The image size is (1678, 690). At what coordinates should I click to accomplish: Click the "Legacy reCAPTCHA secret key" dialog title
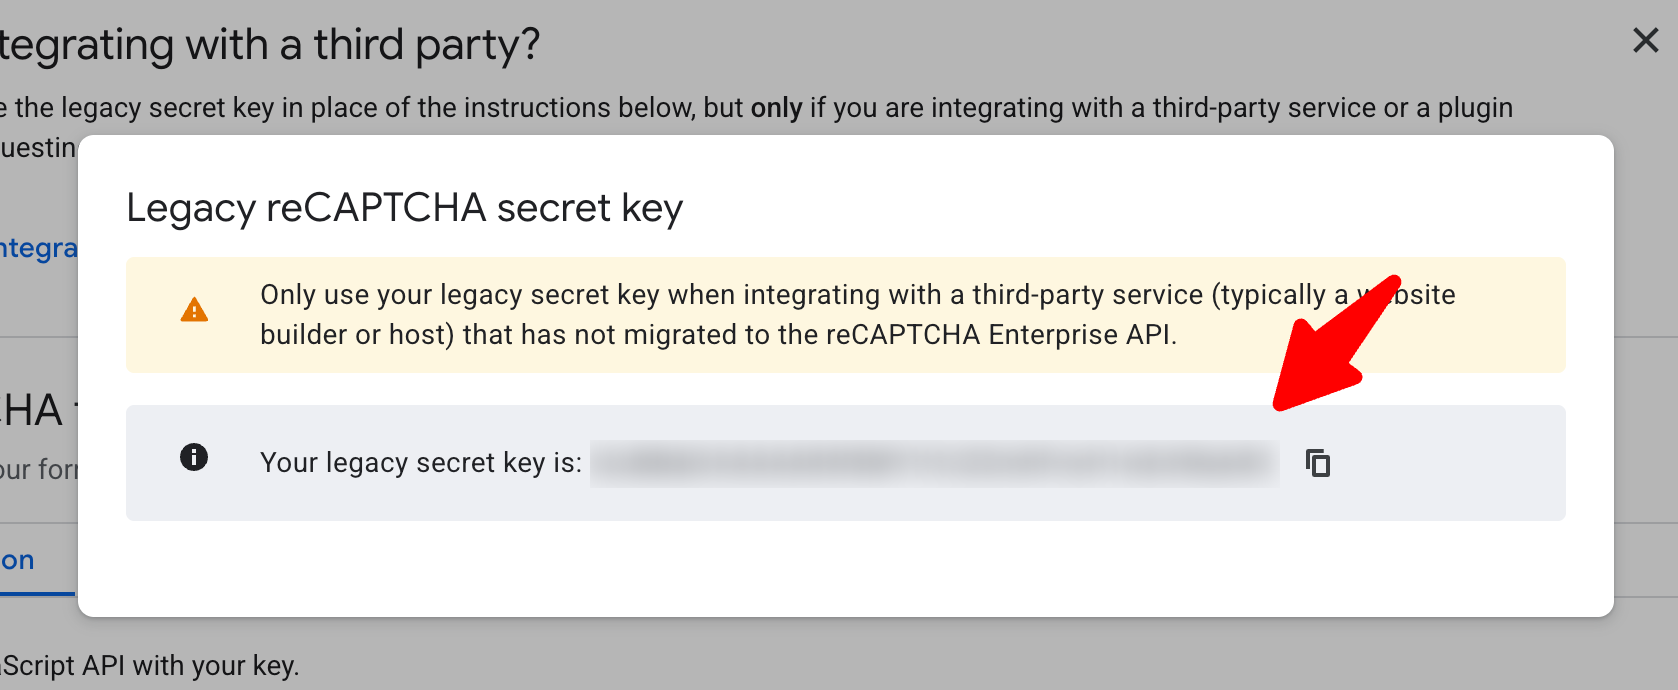tap(404, 208)
